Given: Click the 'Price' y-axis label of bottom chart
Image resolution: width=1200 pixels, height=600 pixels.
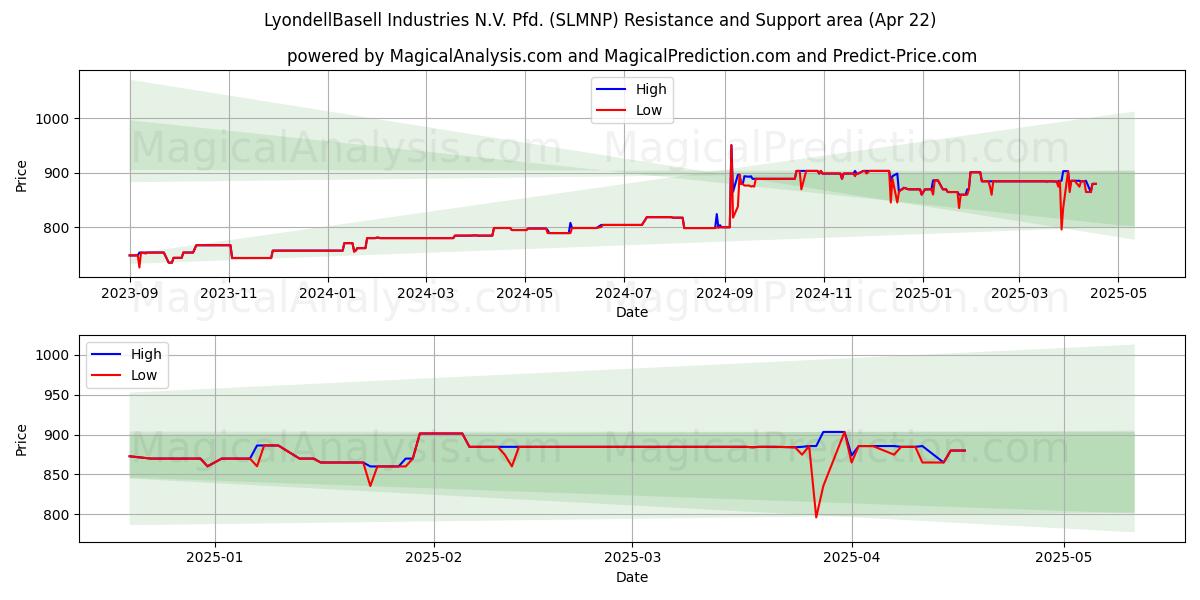Looking at the screenshot, I should tap(22, 439).
